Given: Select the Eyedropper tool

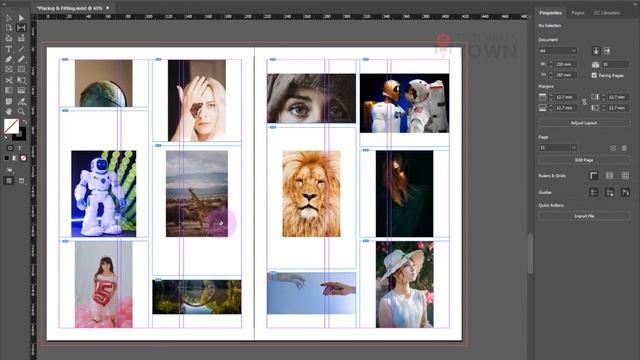Looking at the screenshot, I should click(21, 101).
